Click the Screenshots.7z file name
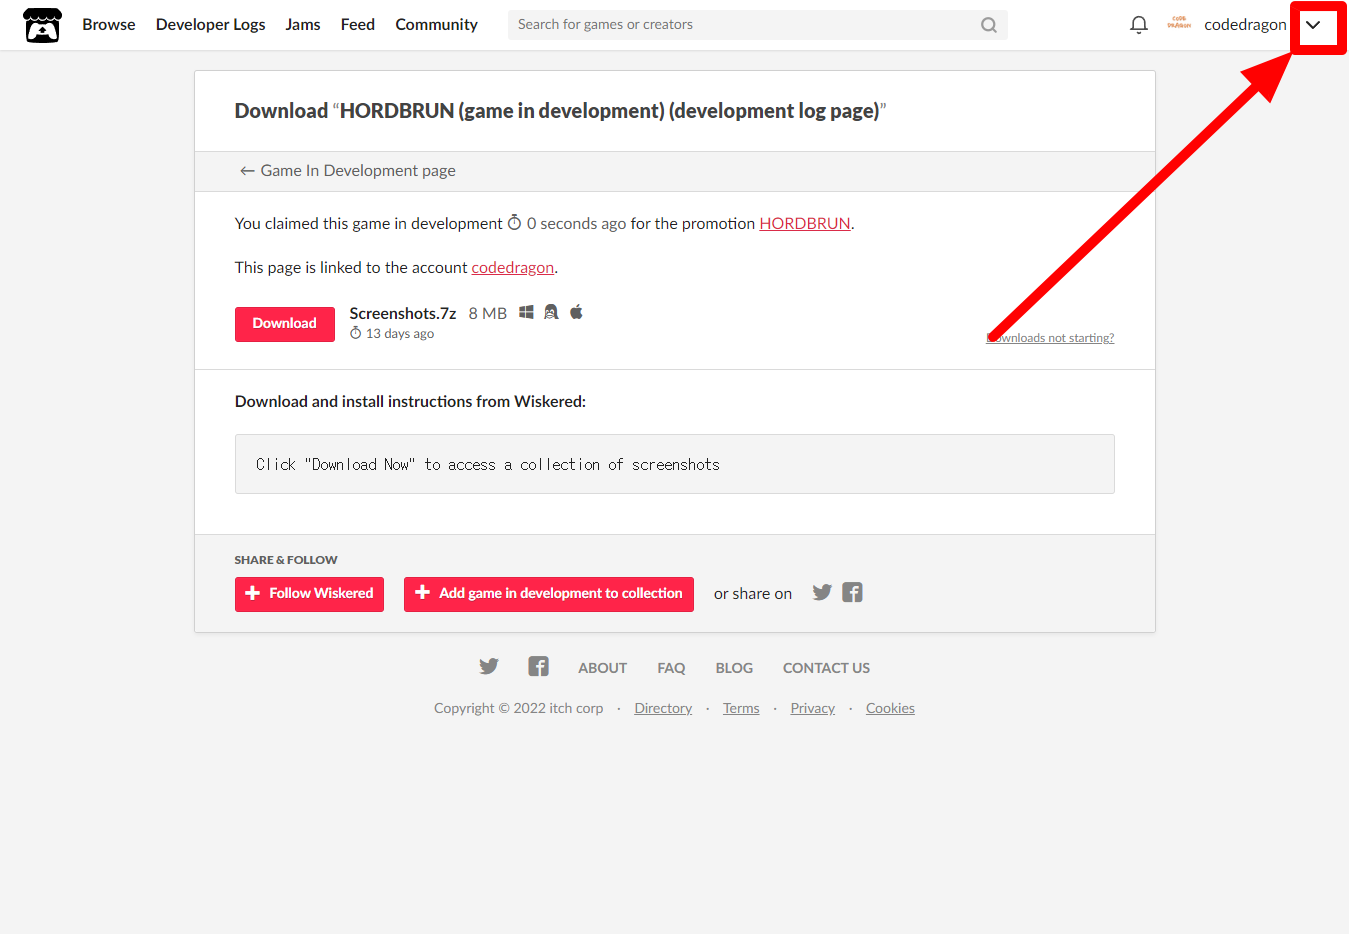The width and height of the screenshot is (1349, 934). pyautogui.click(x=403, y=314)
